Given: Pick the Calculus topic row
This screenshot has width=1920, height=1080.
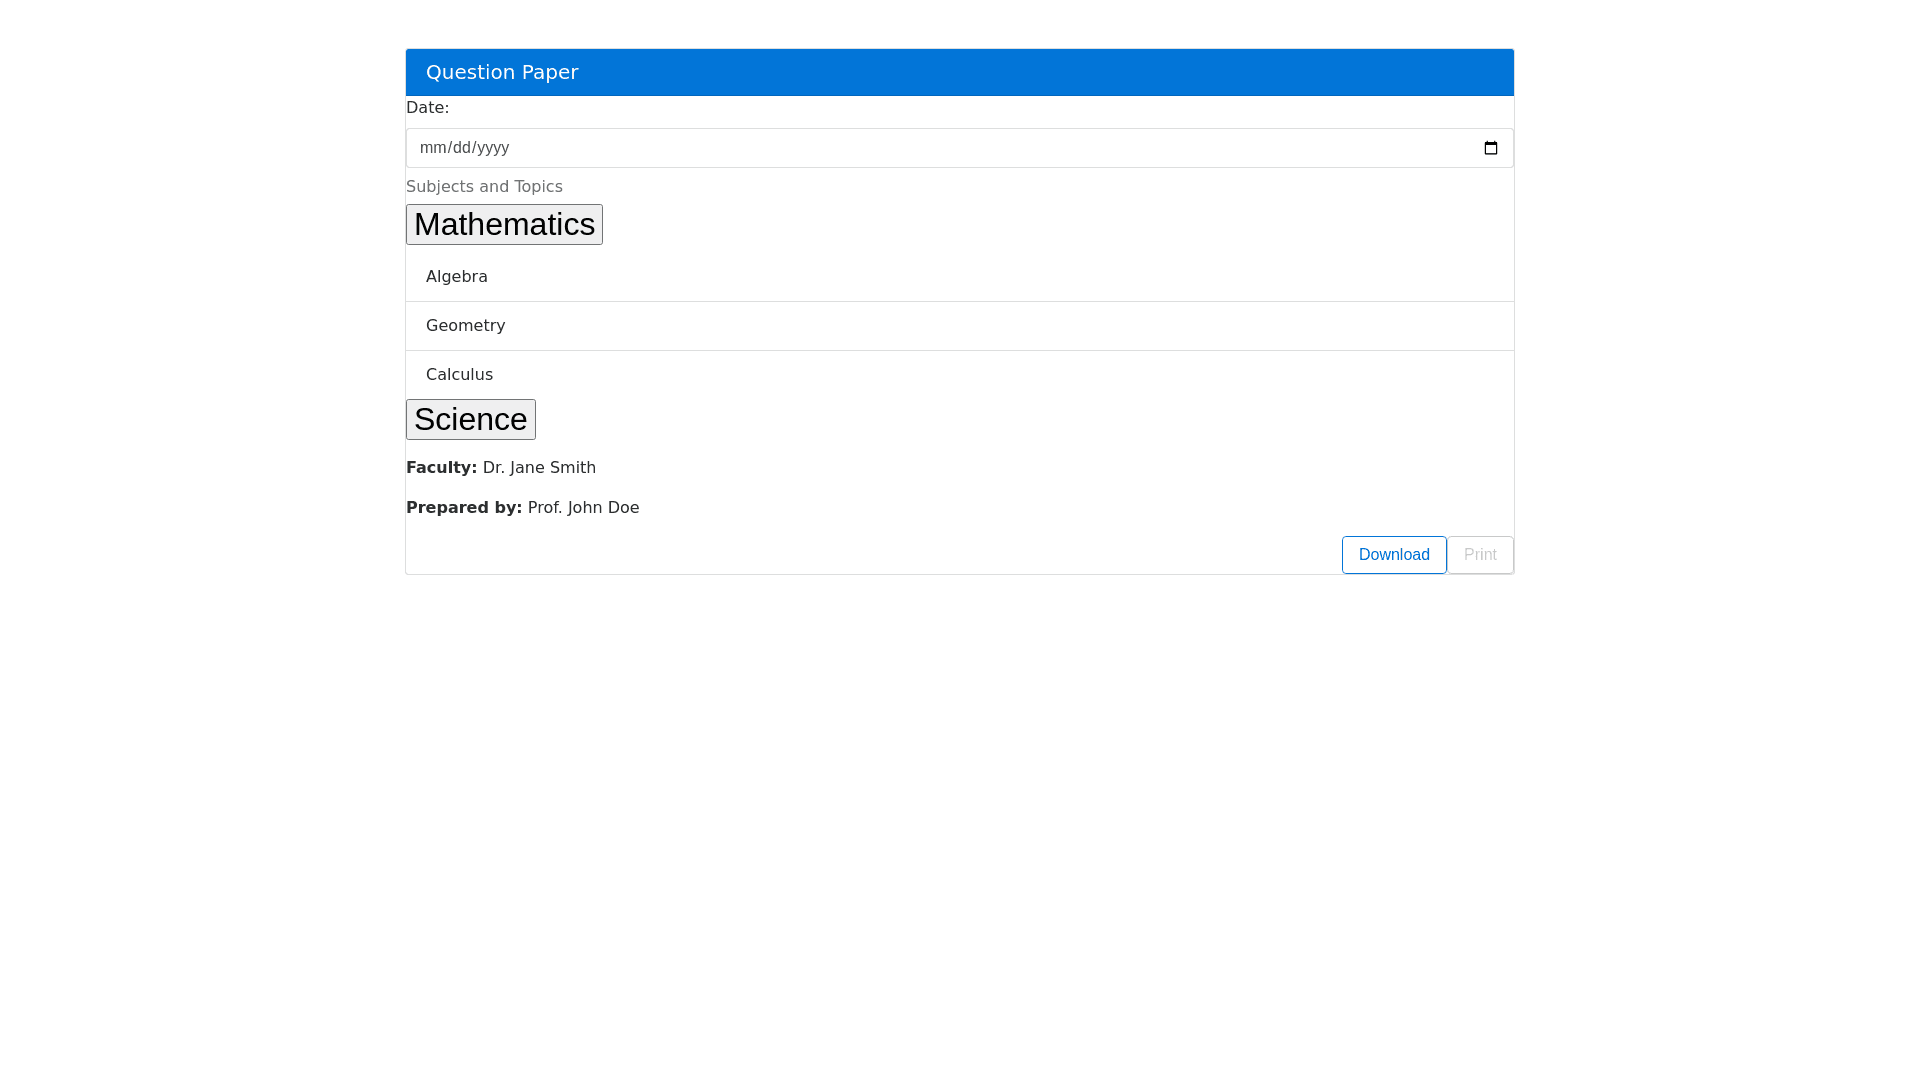Looking at the screenshot, I should [460, 375].
